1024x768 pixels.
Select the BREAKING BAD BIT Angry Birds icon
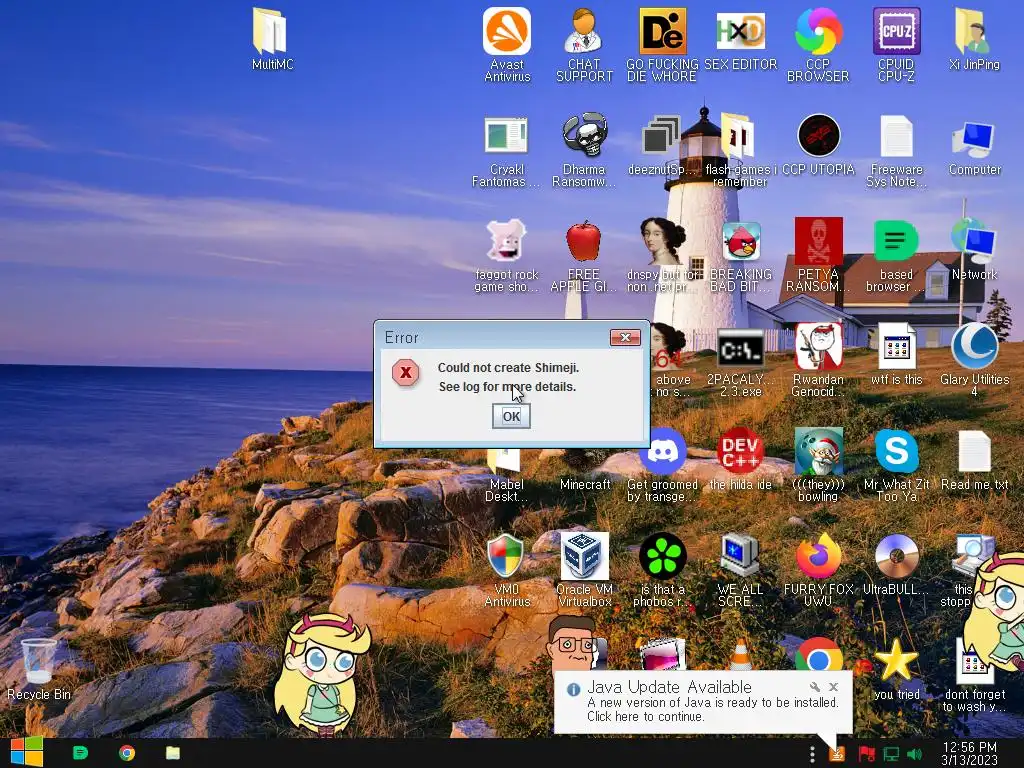(x=741, y=241)
